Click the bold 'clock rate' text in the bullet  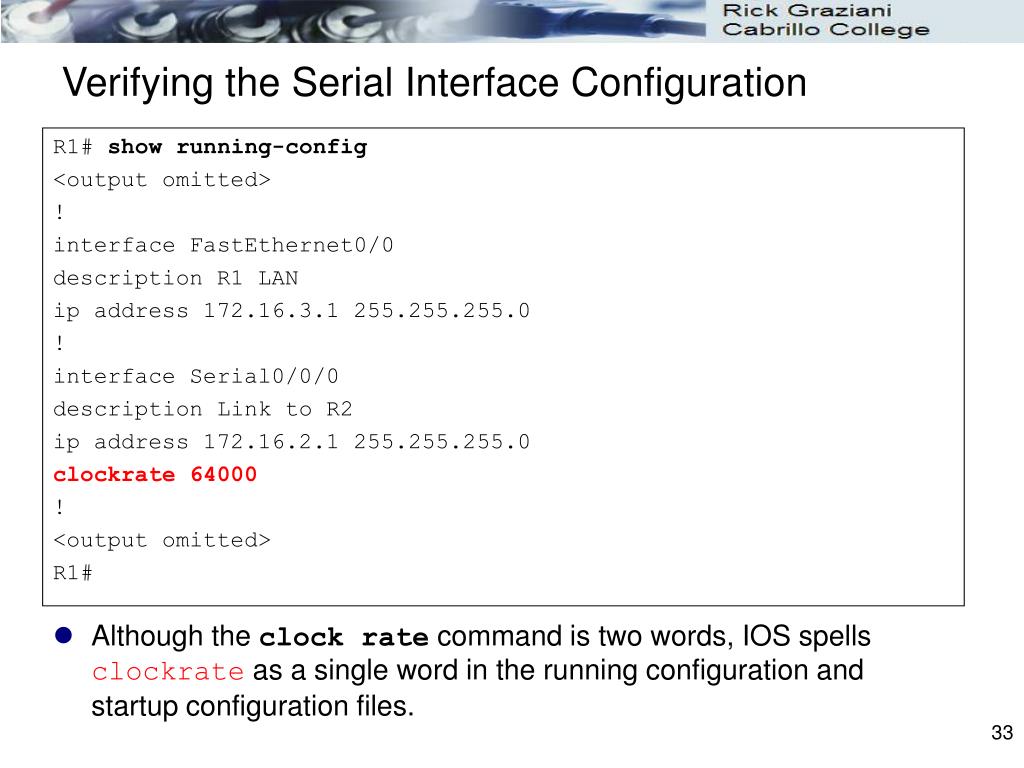(344, 637)
